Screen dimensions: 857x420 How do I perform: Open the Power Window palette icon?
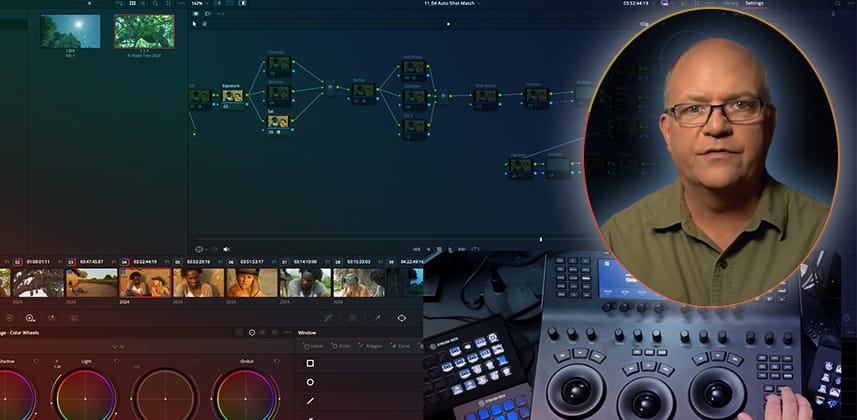402,318
